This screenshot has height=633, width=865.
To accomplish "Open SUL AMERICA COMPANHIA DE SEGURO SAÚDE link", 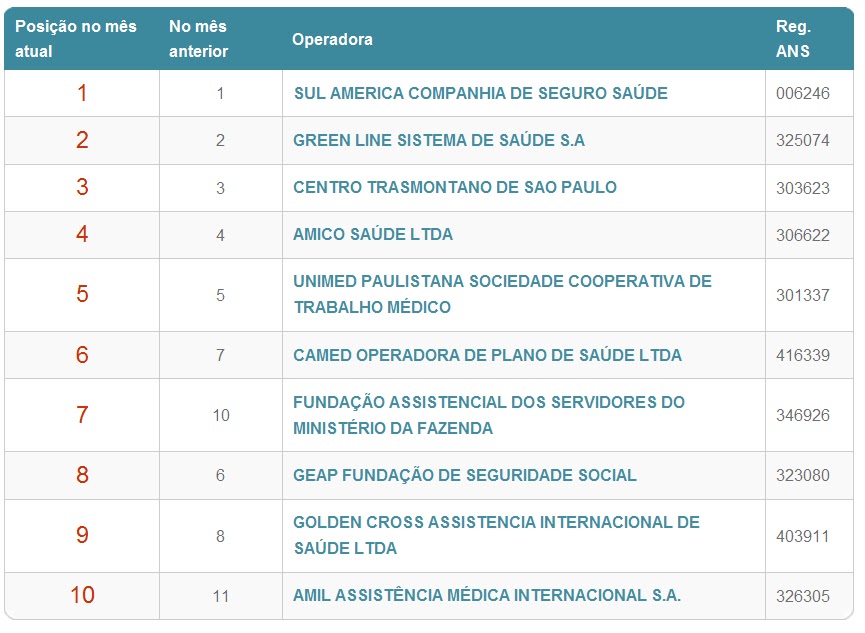I will click(x=480, y=93).
